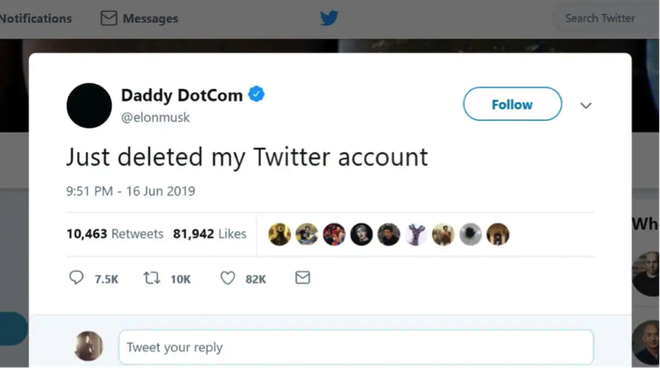Click the reply speech bubble icon

(76, 278)
